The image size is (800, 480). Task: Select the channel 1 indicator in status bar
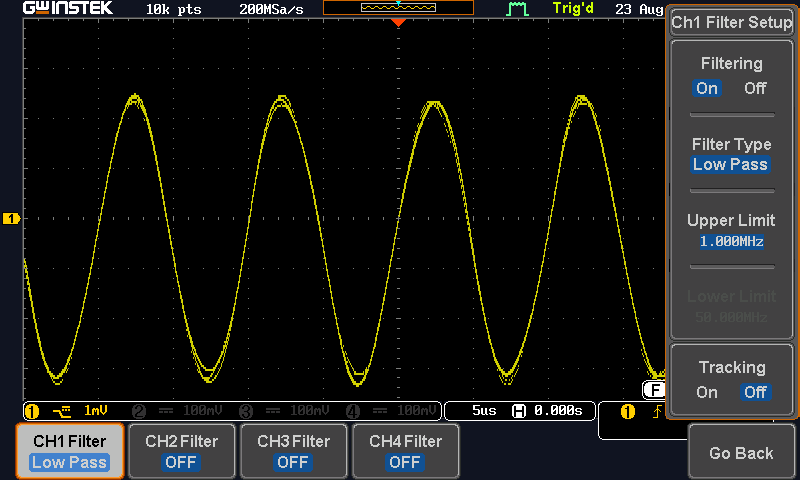point(66,411)
